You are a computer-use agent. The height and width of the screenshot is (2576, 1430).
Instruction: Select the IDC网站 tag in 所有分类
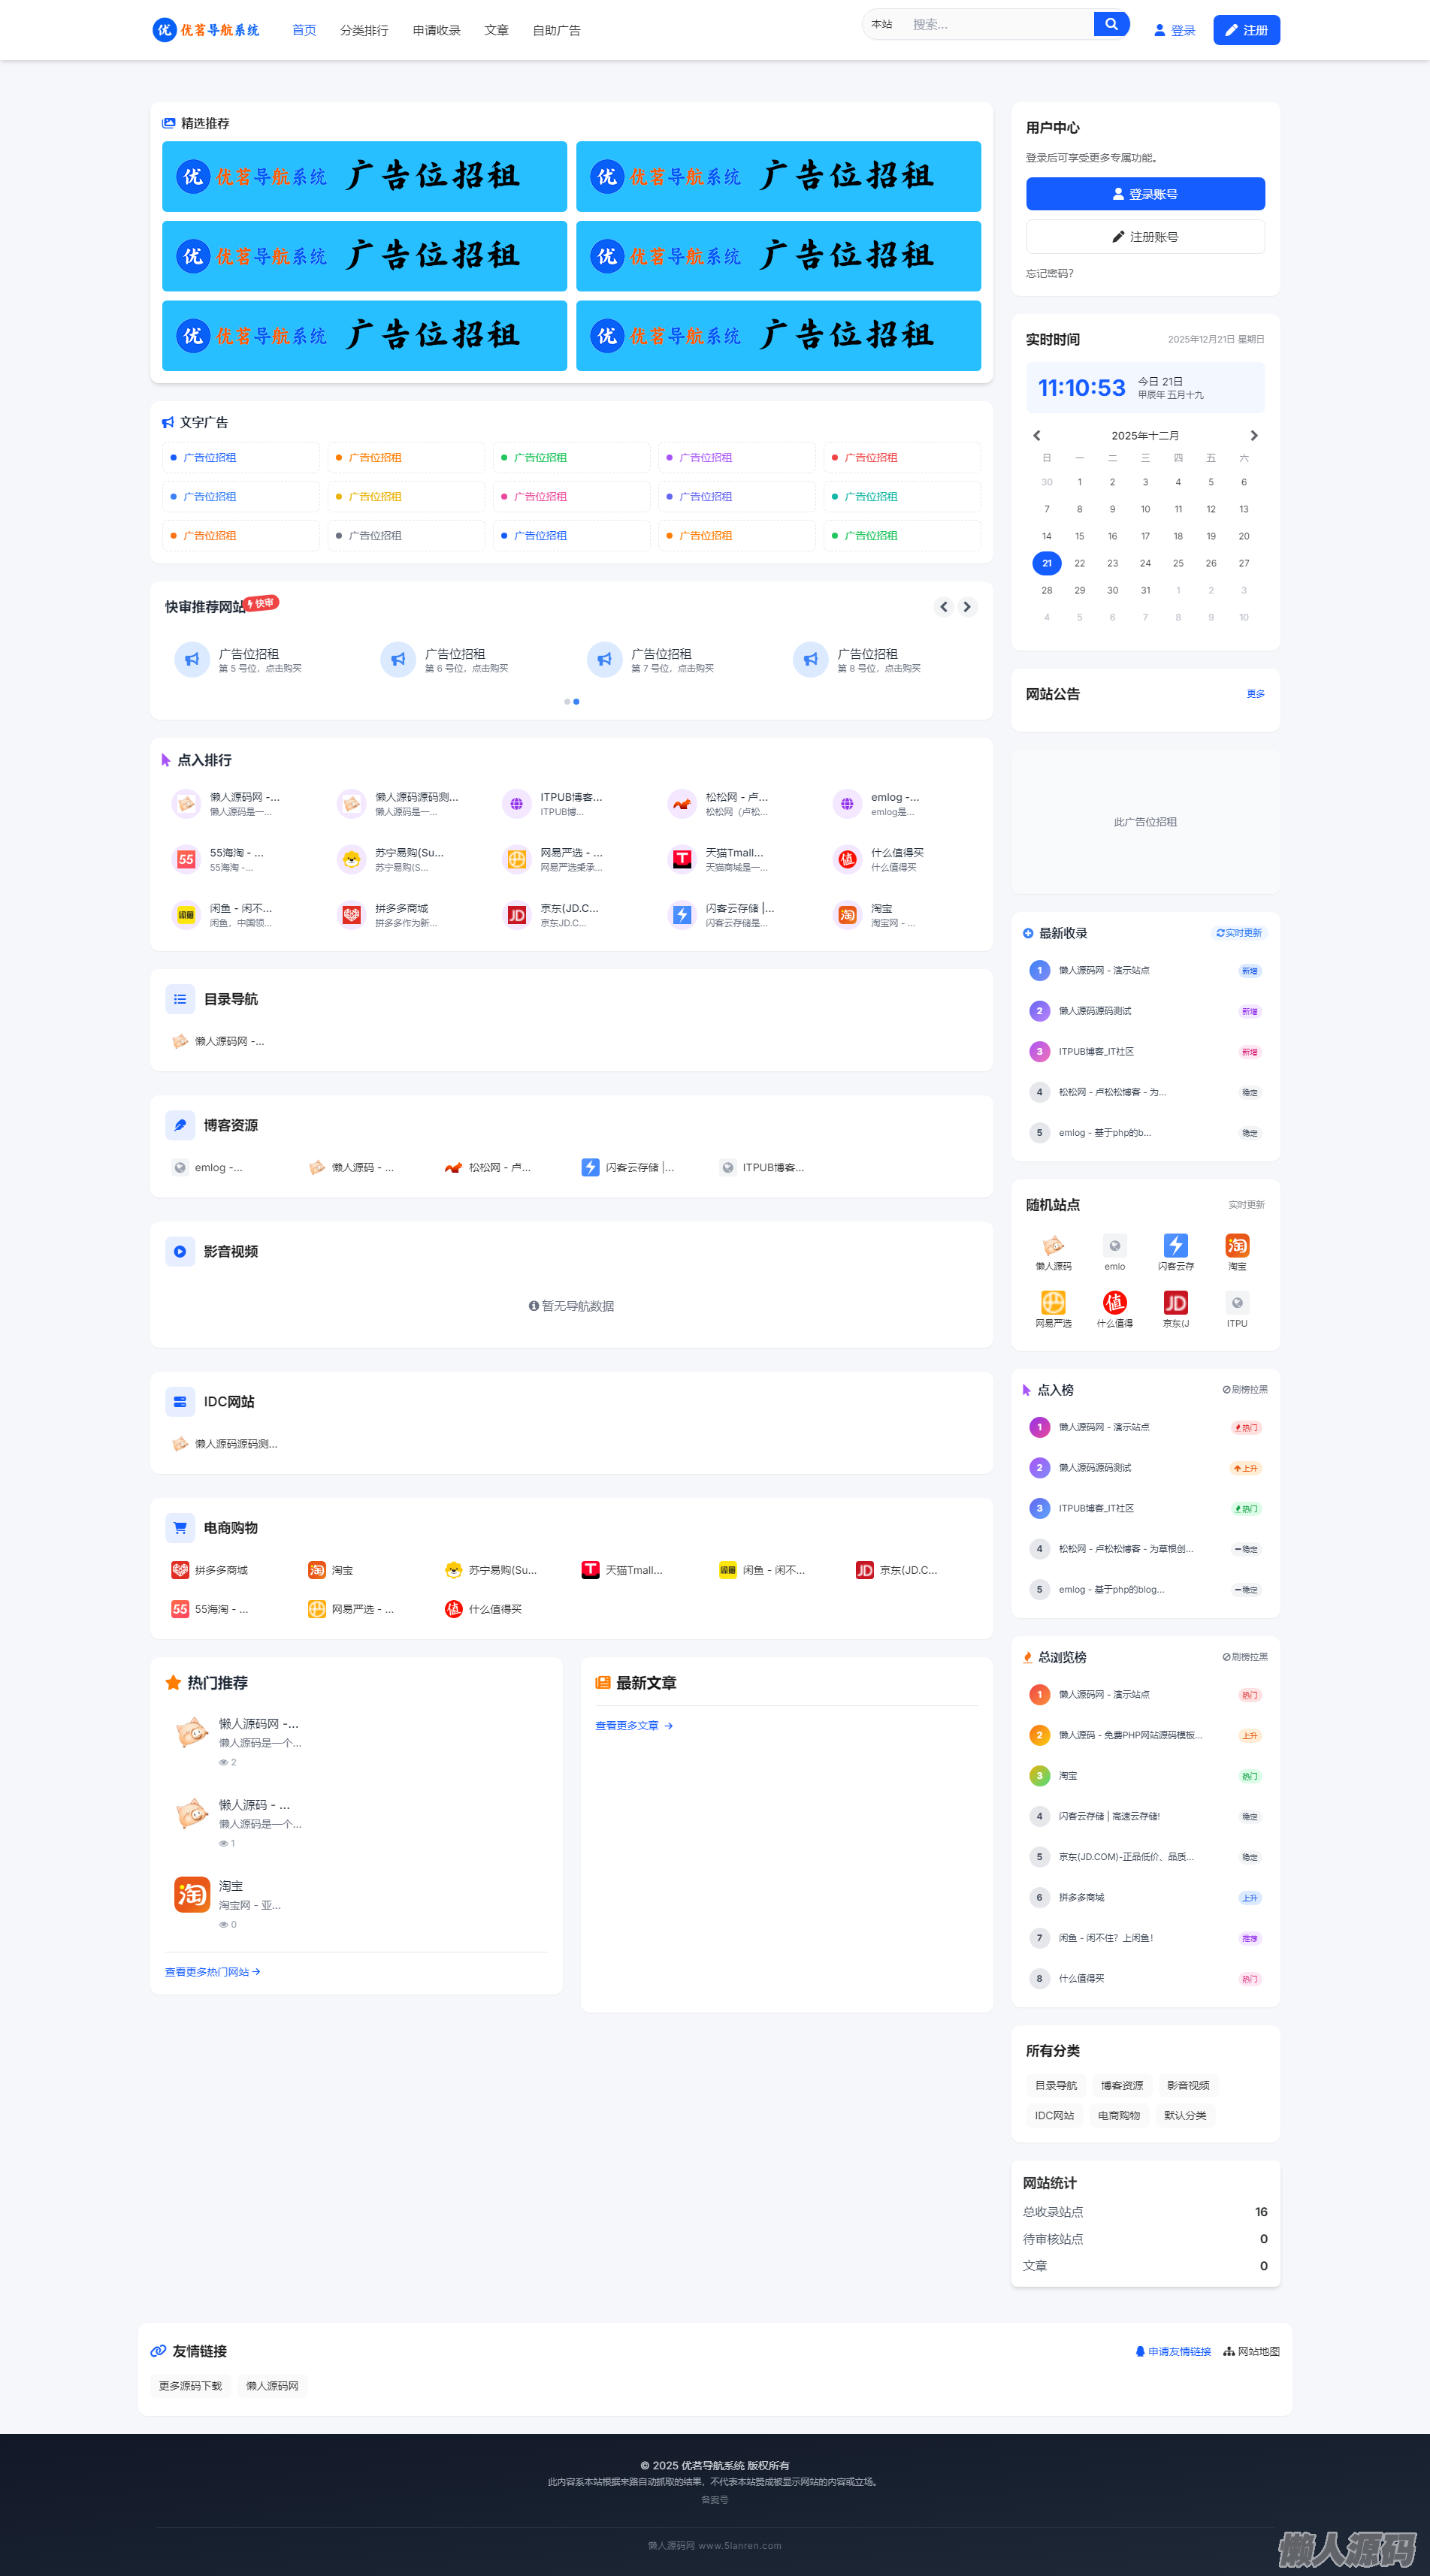click(x=1054, y=2115)
